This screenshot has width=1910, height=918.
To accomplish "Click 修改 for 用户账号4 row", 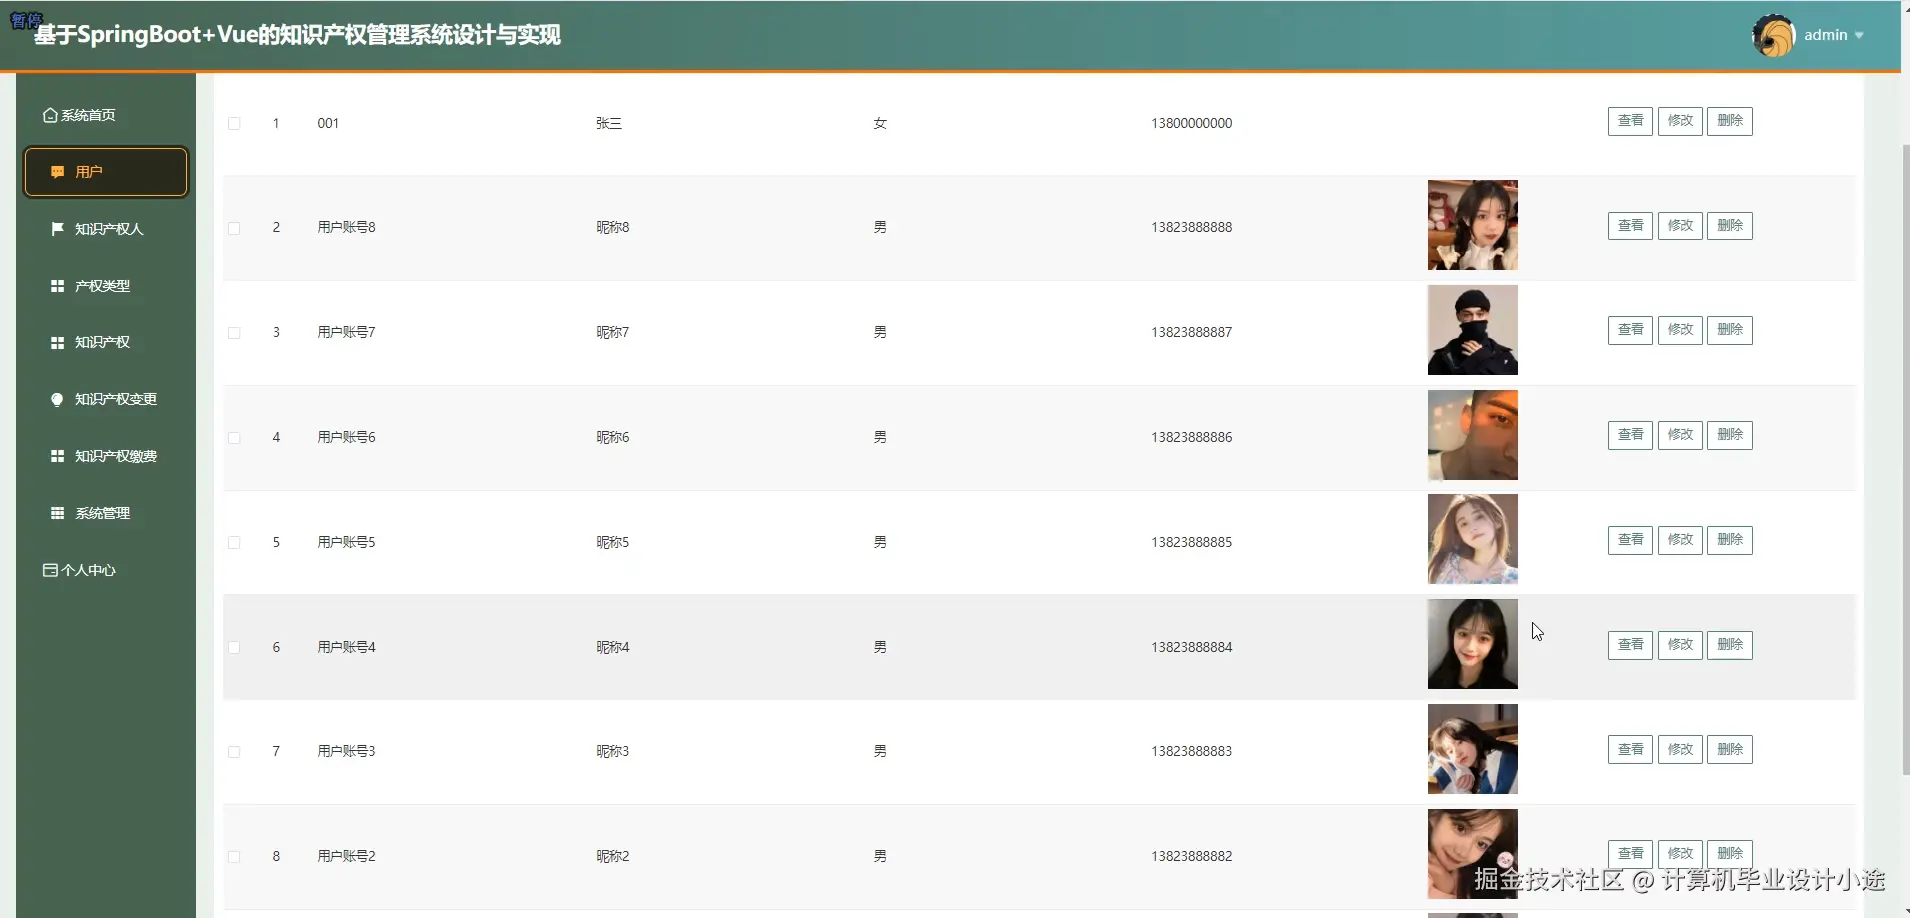I will point(1680,645).
